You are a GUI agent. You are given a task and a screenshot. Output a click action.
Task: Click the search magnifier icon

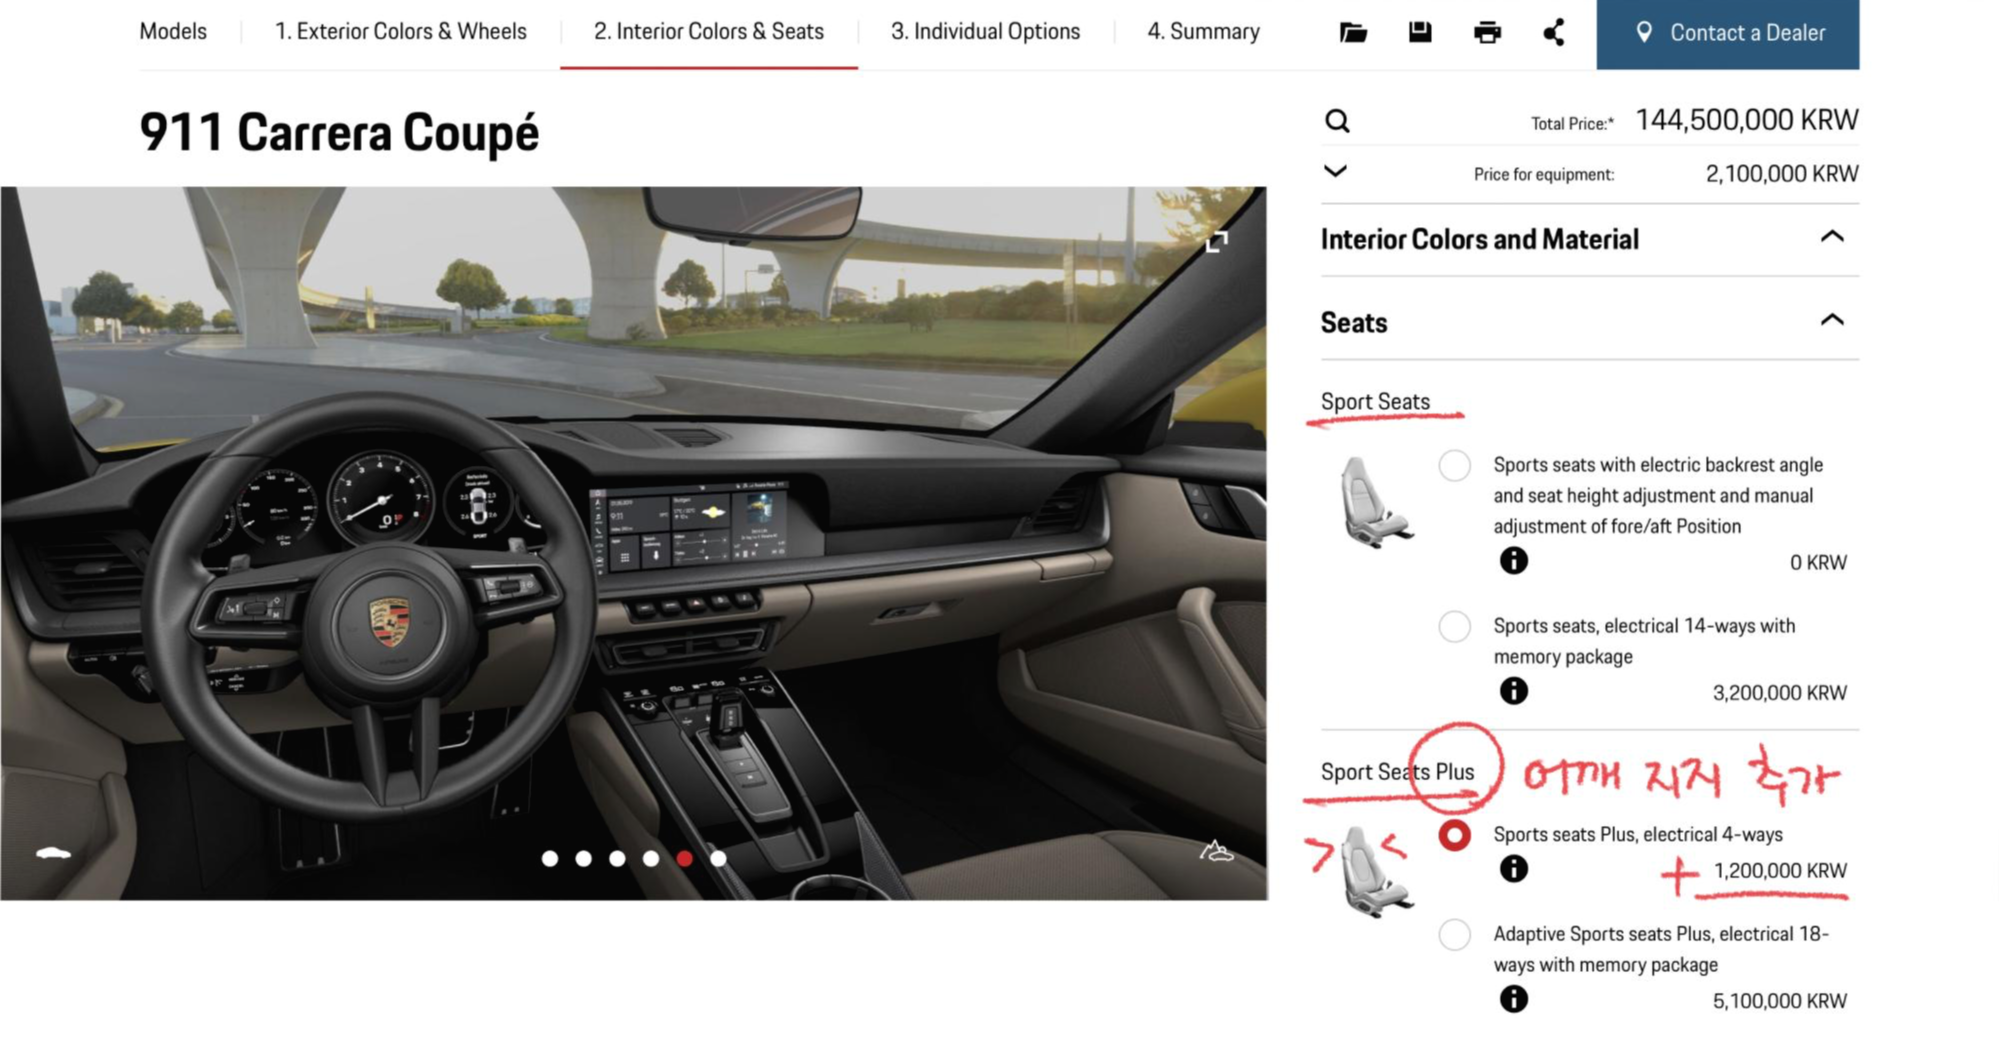[x=1337, y=121]
